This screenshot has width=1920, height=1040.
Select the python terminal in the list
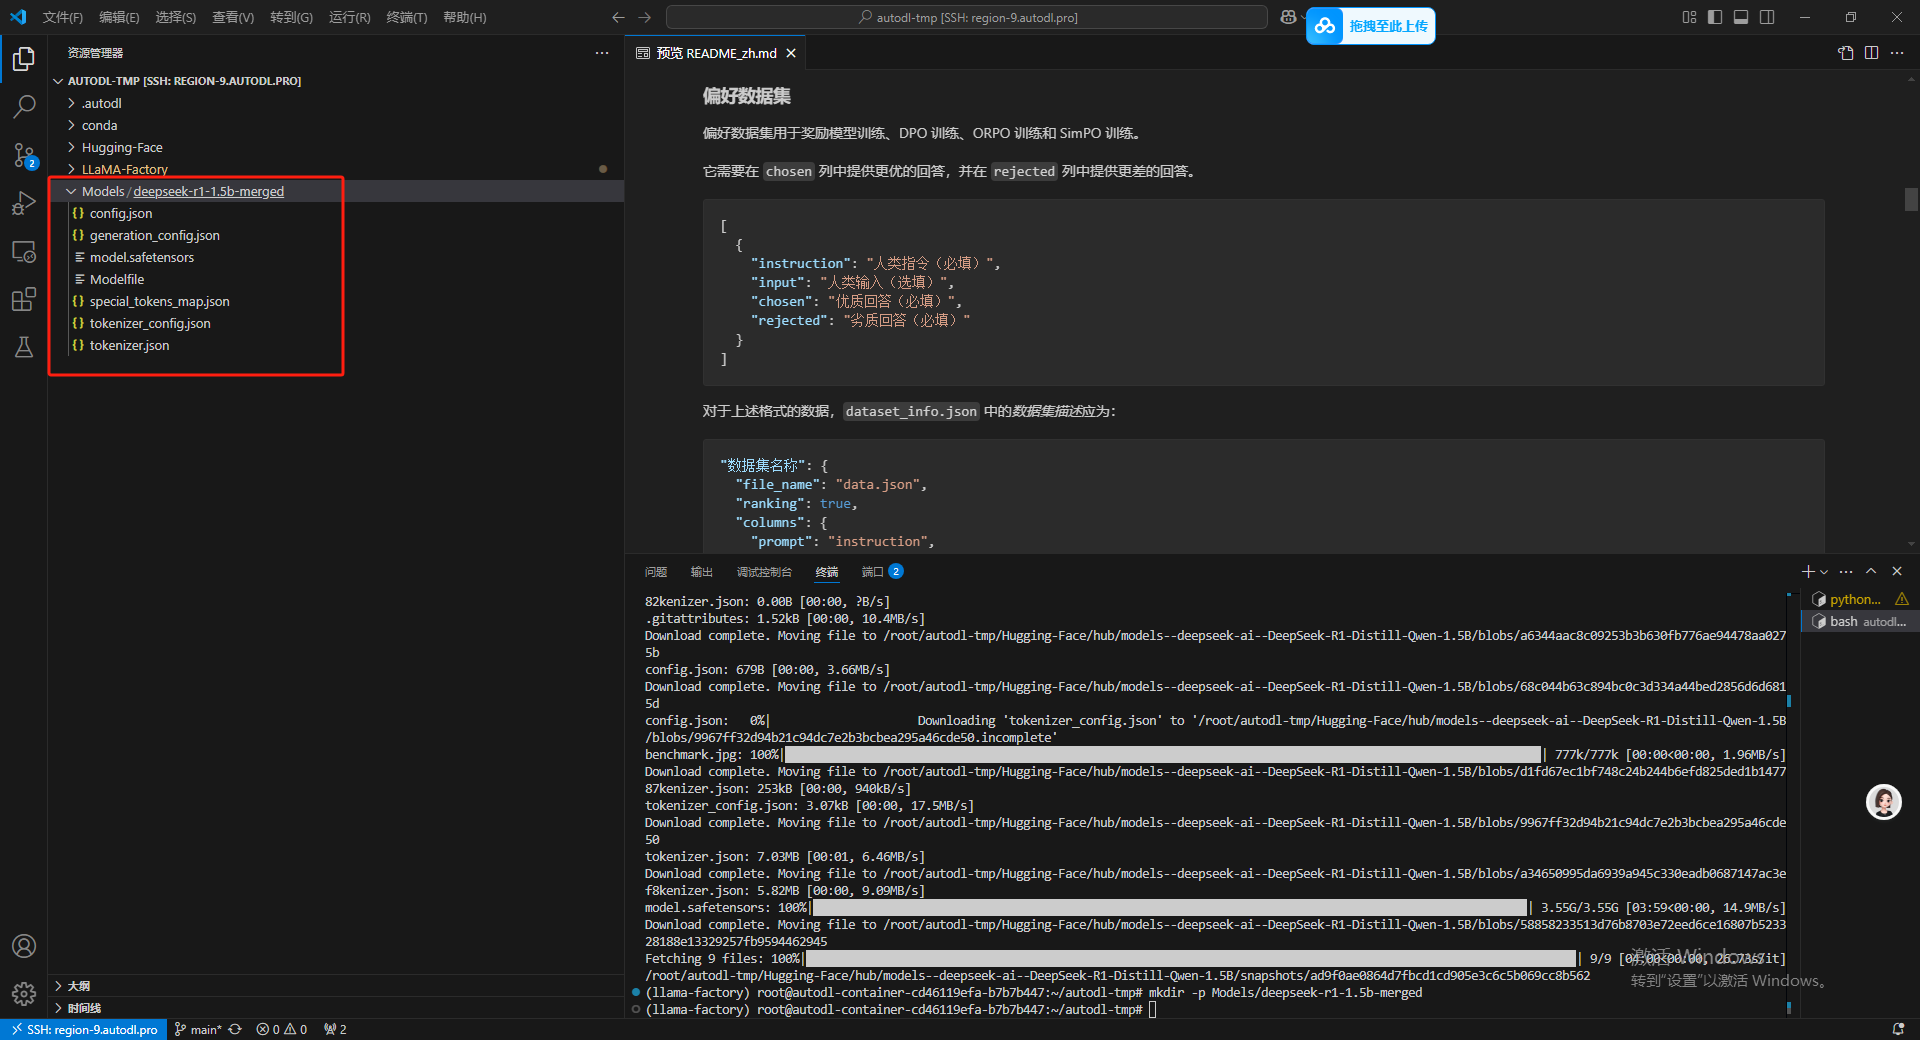tap(1859, 600)
